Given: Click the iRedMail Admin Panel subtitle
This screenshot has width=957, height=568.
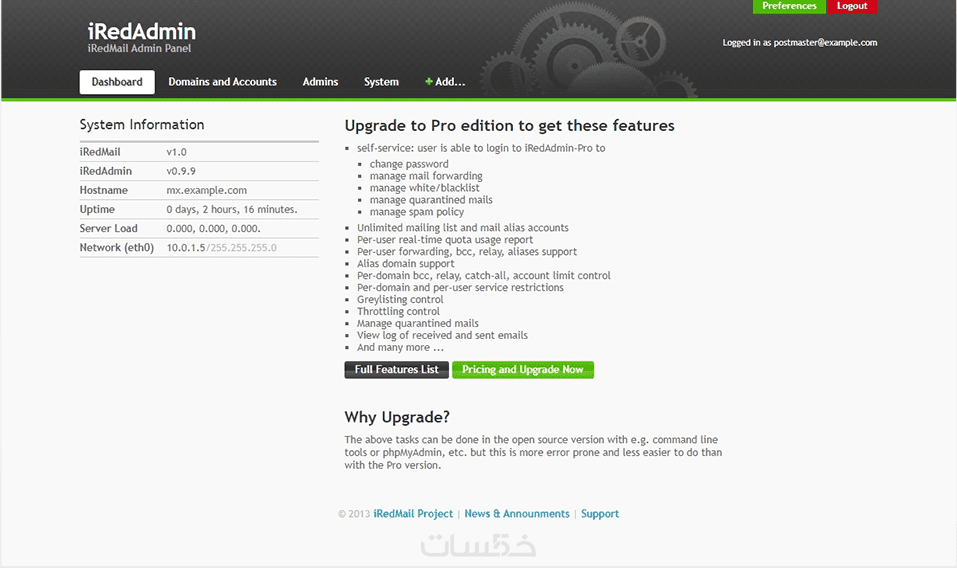Looking at the screenshot, I should (x=139, y=48).
